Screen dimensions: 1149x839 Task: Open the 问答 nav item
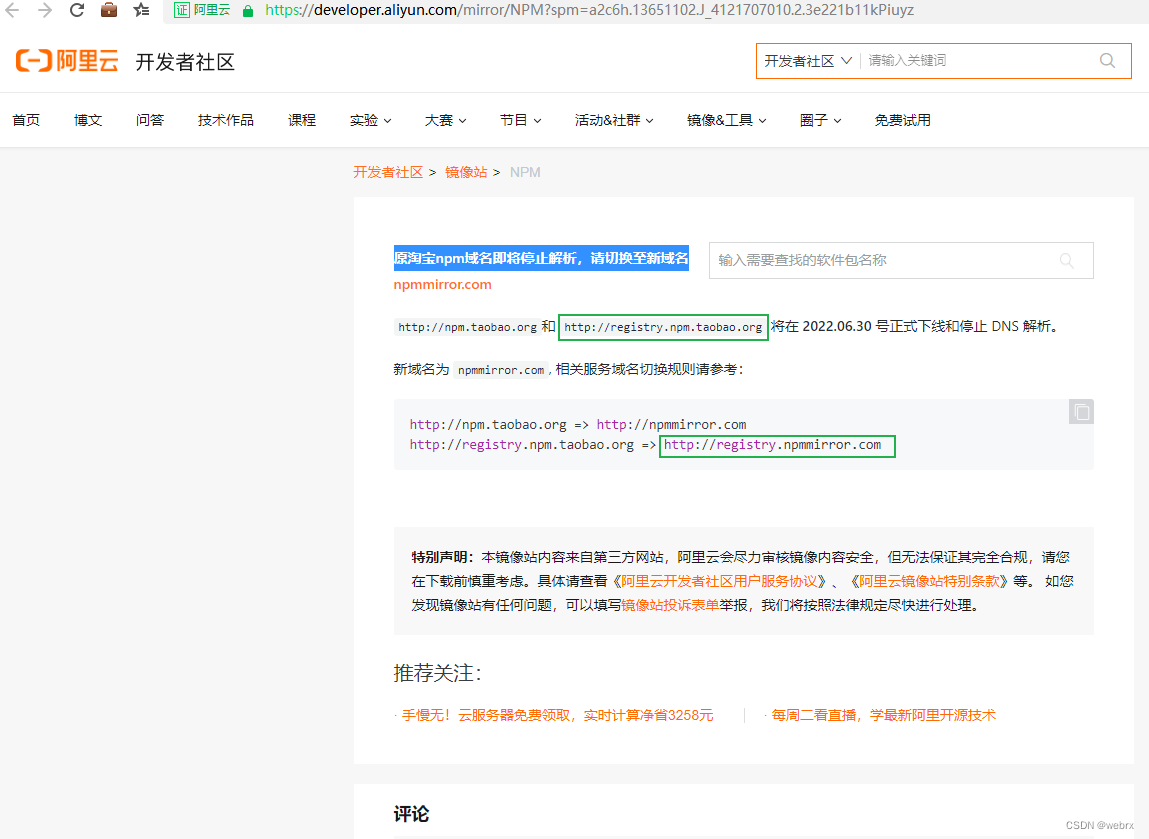tap(149, 120)
